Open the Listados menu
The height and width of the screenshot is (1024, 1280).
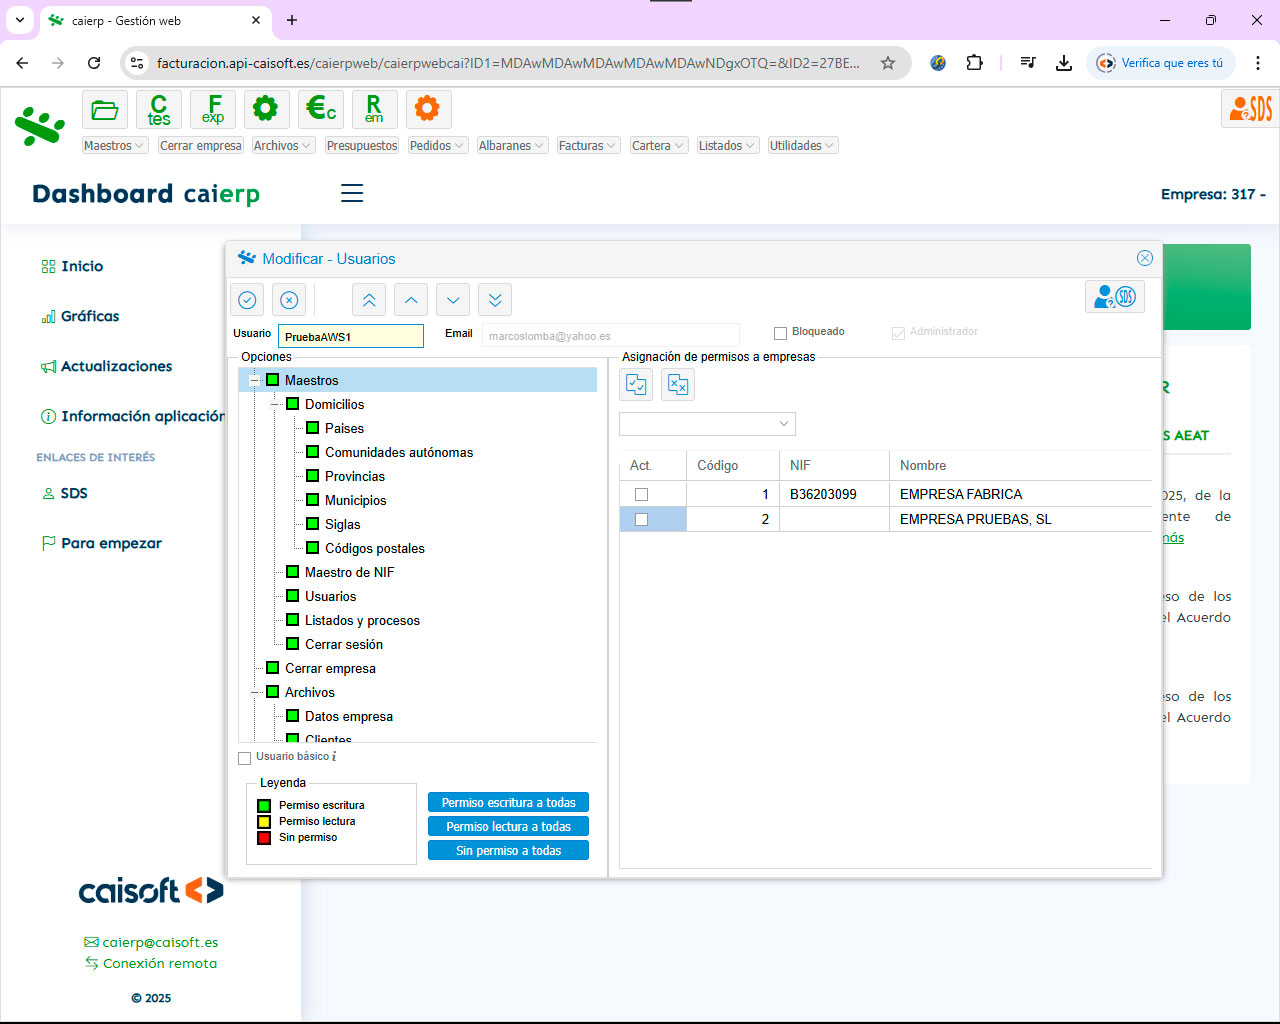(727, 146)
